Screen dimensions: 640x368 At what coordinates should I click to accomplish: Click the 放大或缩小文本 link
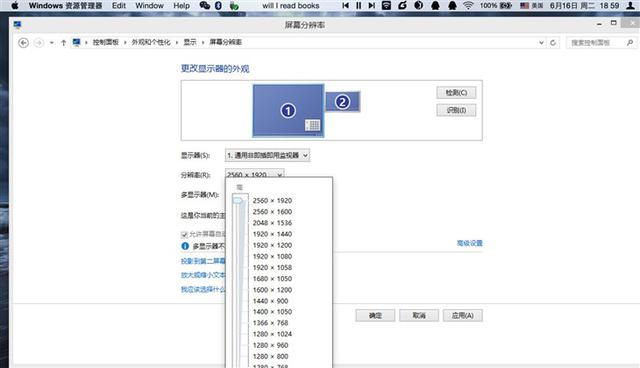(203, 275)
